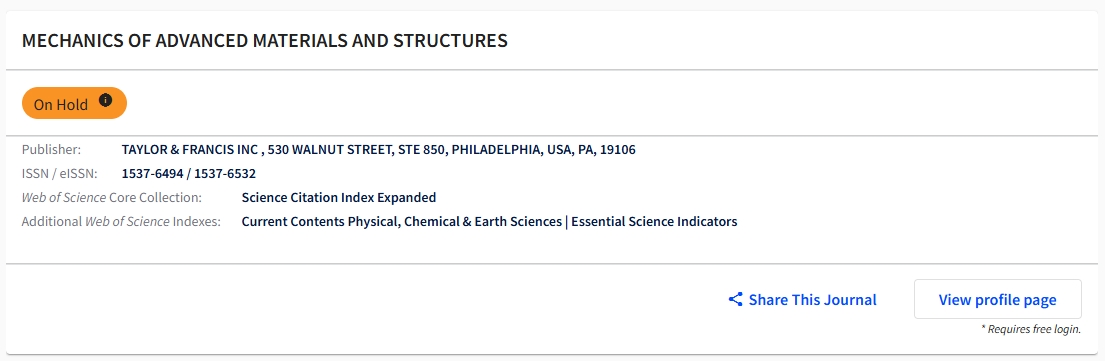Open the Share This Journal link
1105x361 pixels.
(x=802, y=300)
